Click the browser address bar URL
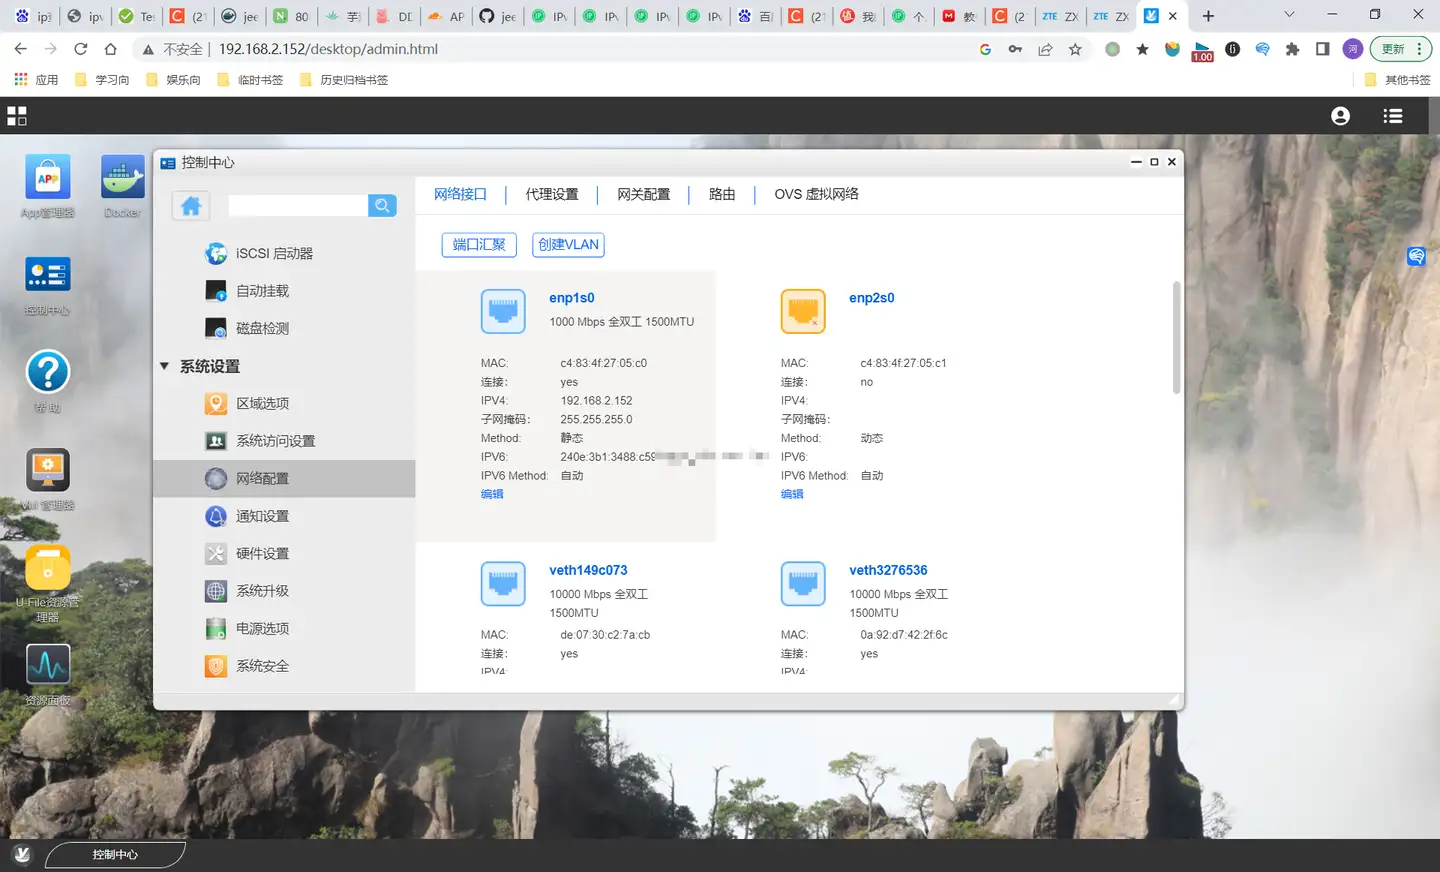 pos(328,49)
